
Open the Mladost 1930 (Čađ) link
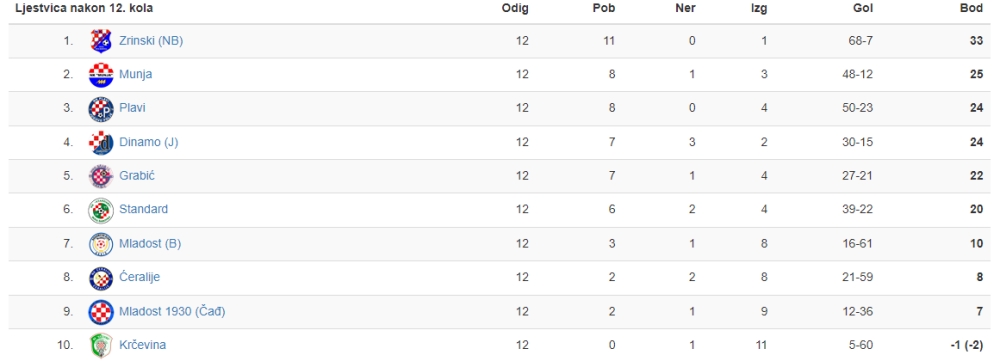[172, 311]
